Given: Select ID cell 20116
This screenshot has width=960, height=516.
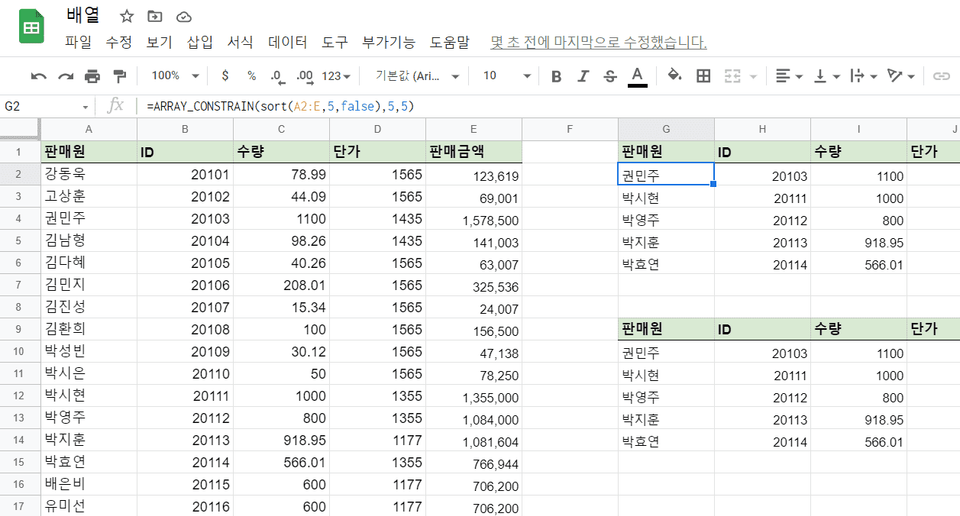Looking at the screenshot, I should [x=185, y=506].
